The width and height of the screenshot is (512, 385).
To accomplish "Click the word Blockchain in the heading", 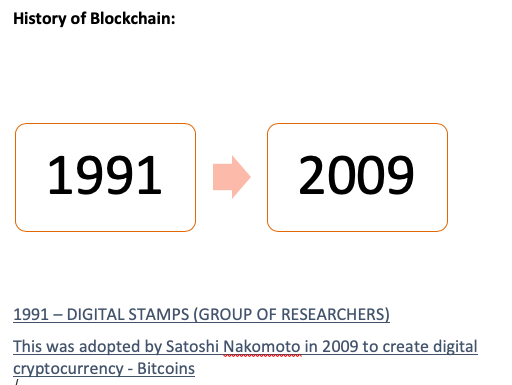I will tap(131, 18).
